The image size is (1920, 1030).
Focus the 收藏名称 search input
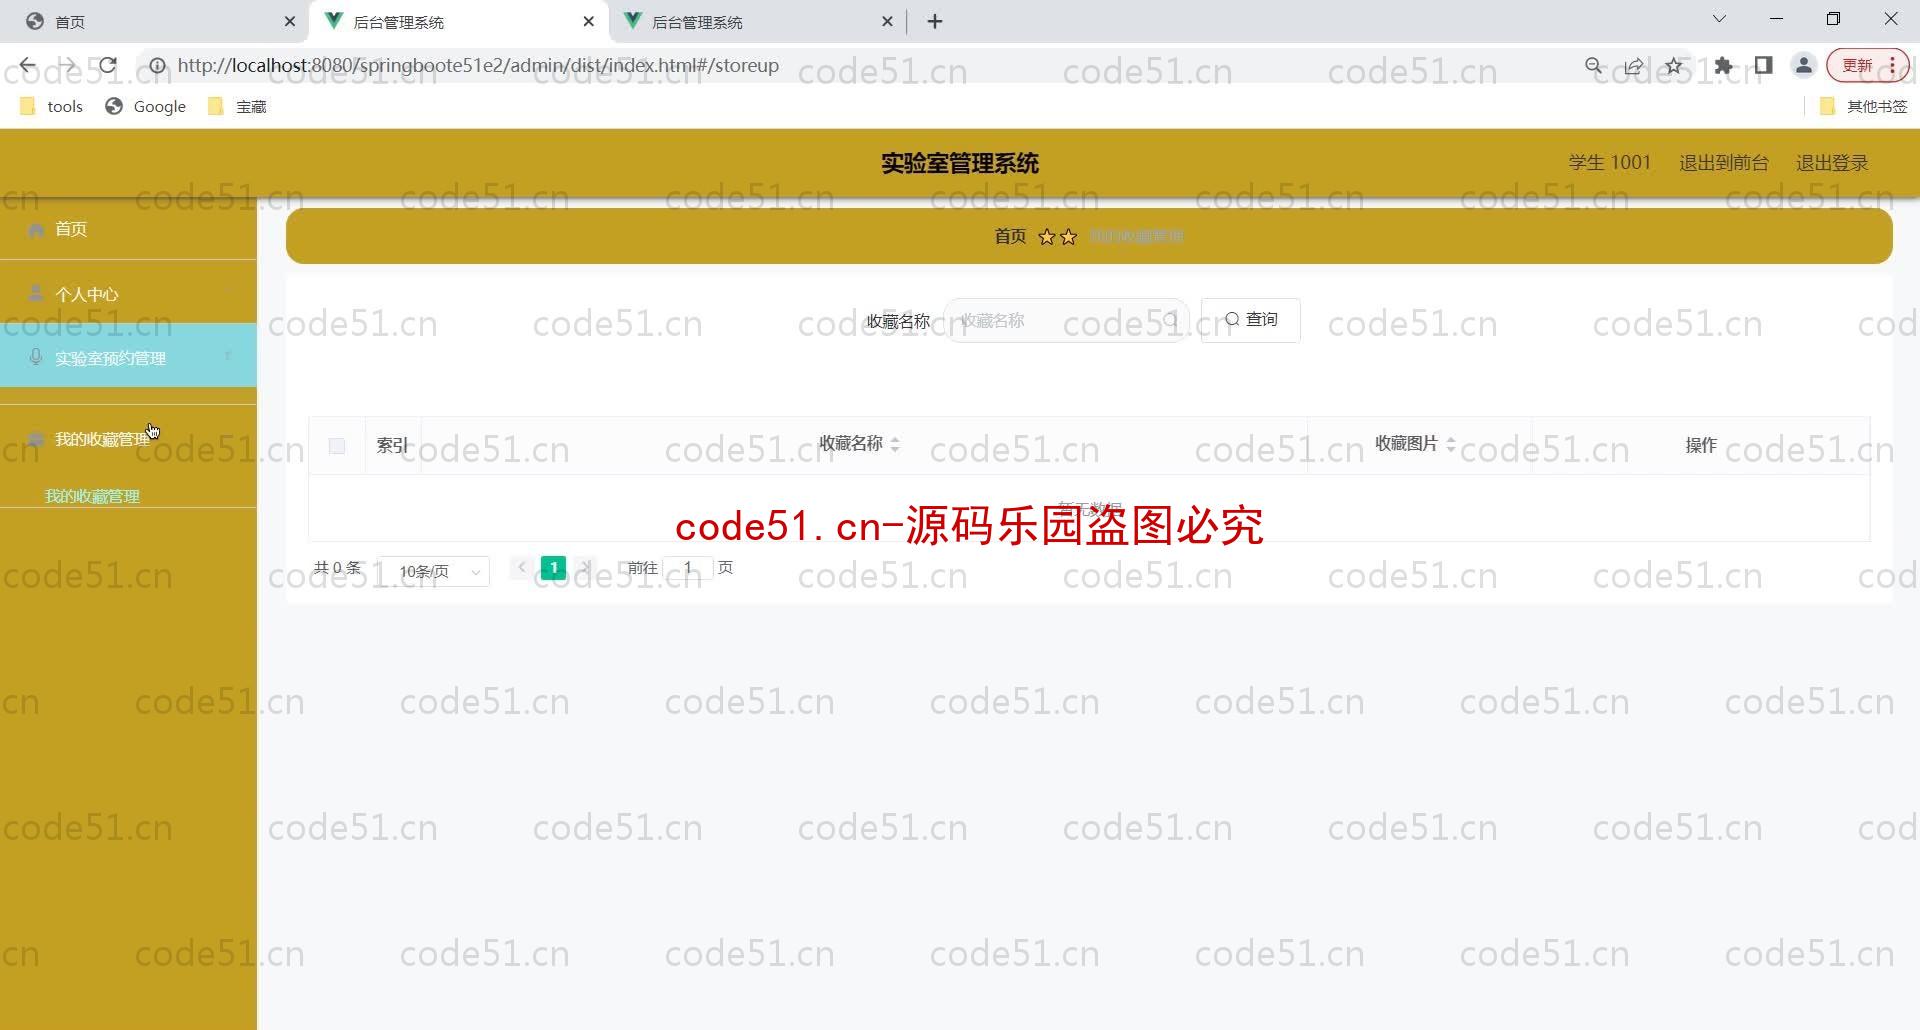click(1067, 320)
